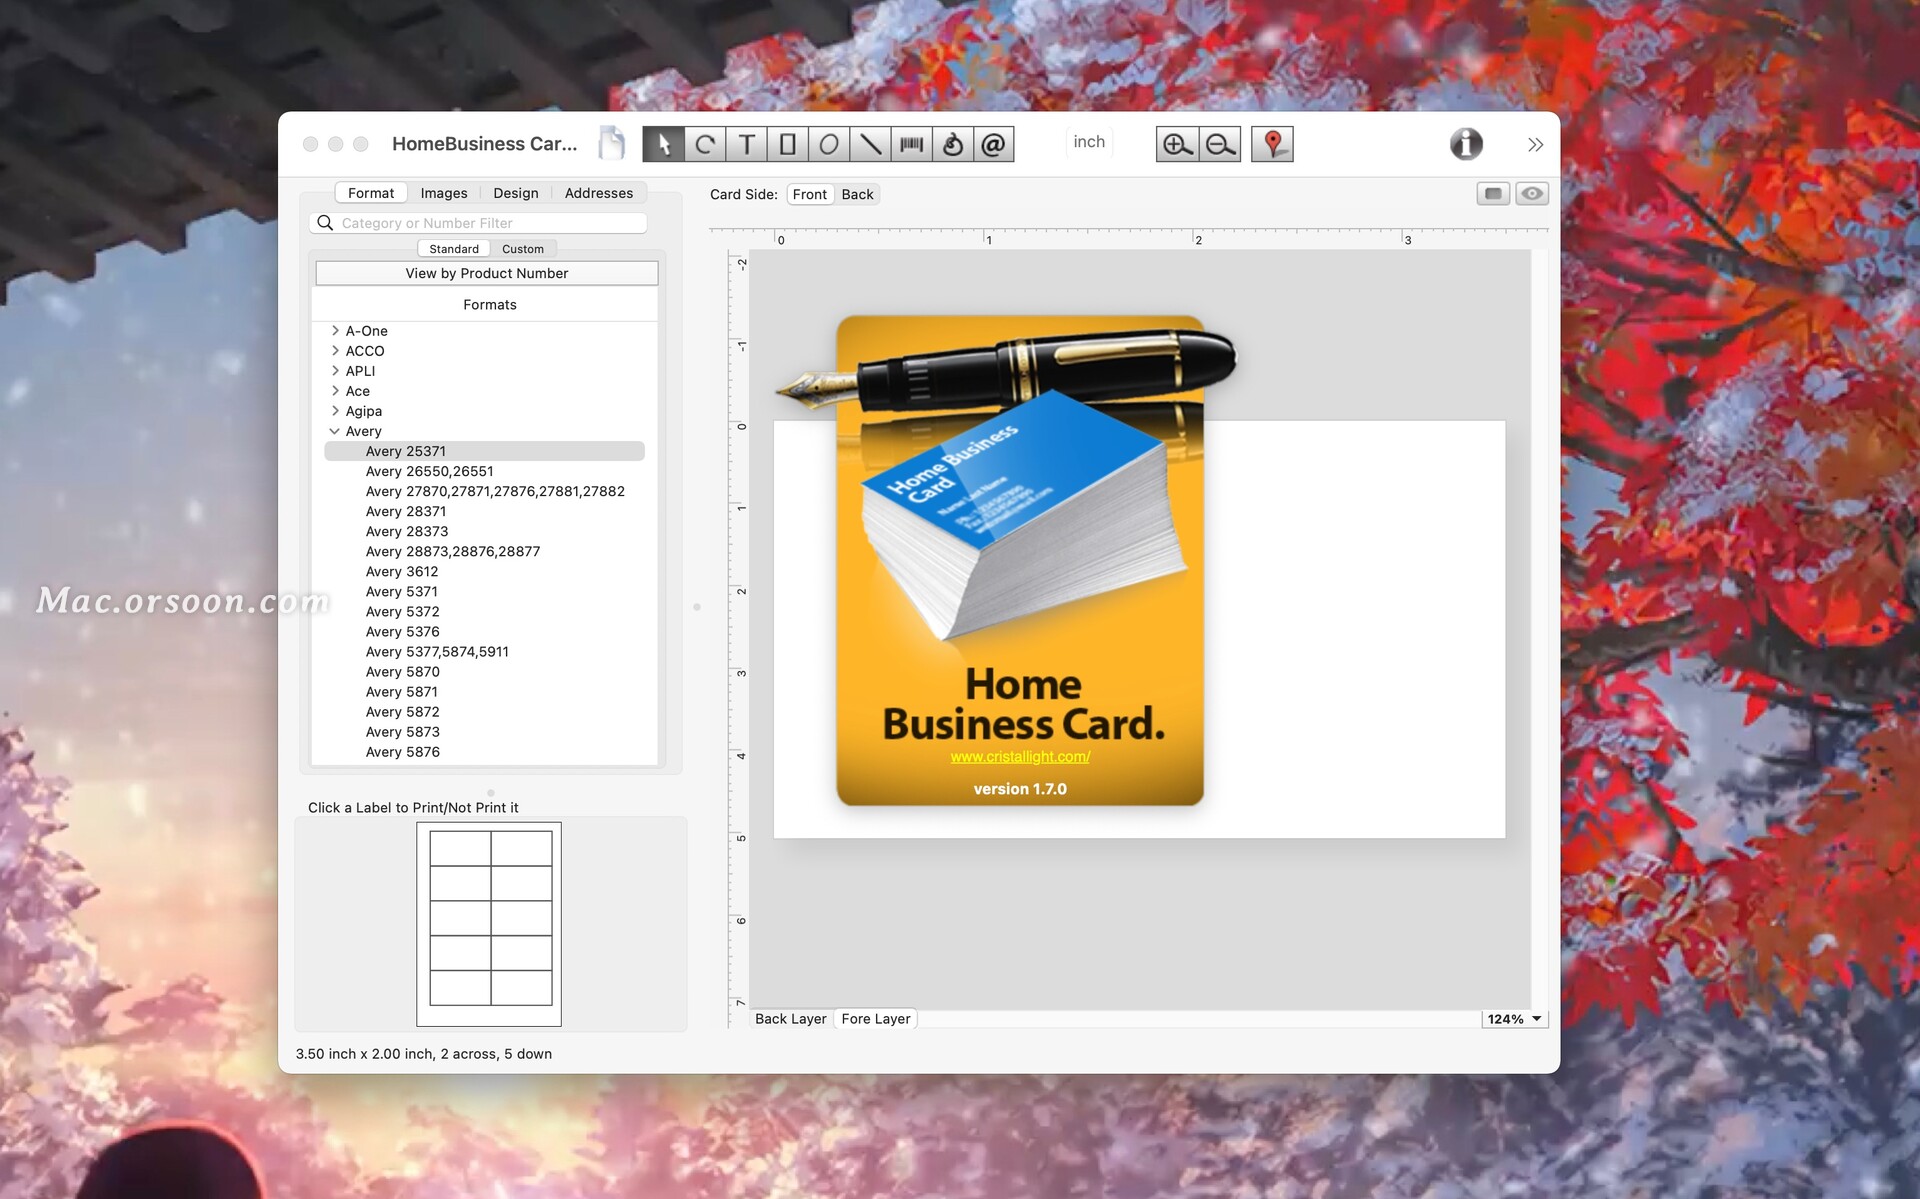Viewport: 1920px width, 1199px height.
Task: Show more toolbar items via double chevron
Action: [1535, 145]
